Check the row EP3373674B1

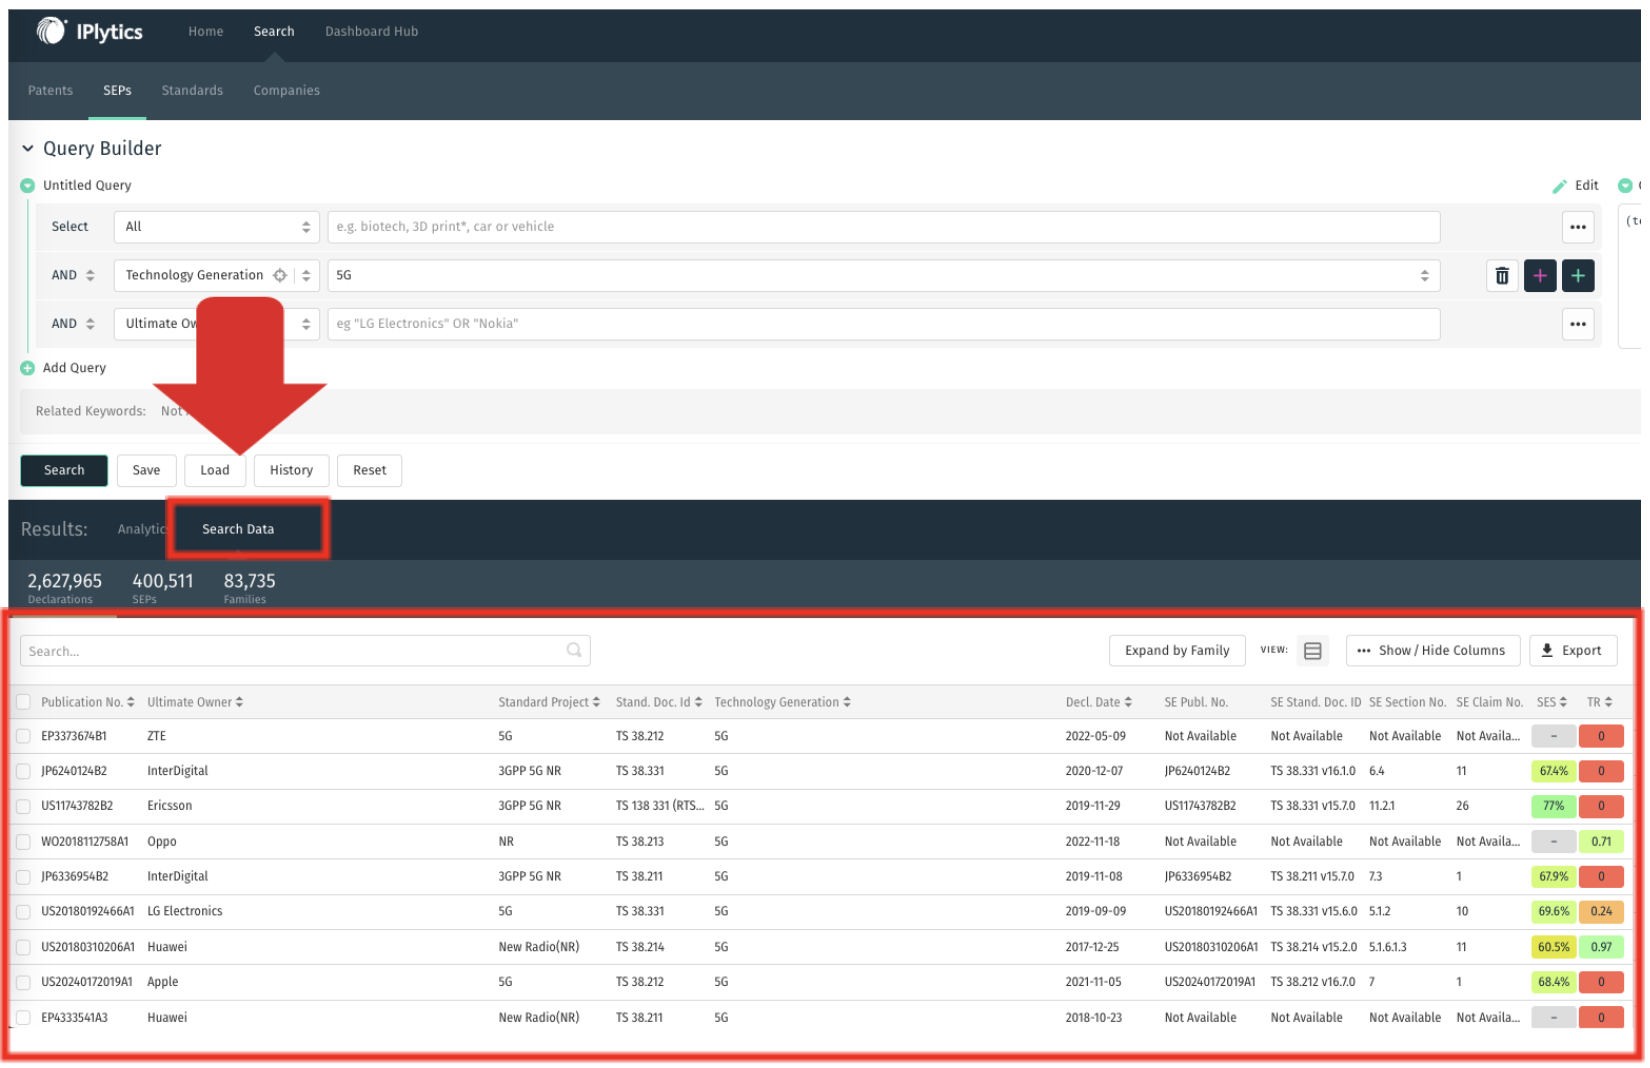tap(23, 736)
